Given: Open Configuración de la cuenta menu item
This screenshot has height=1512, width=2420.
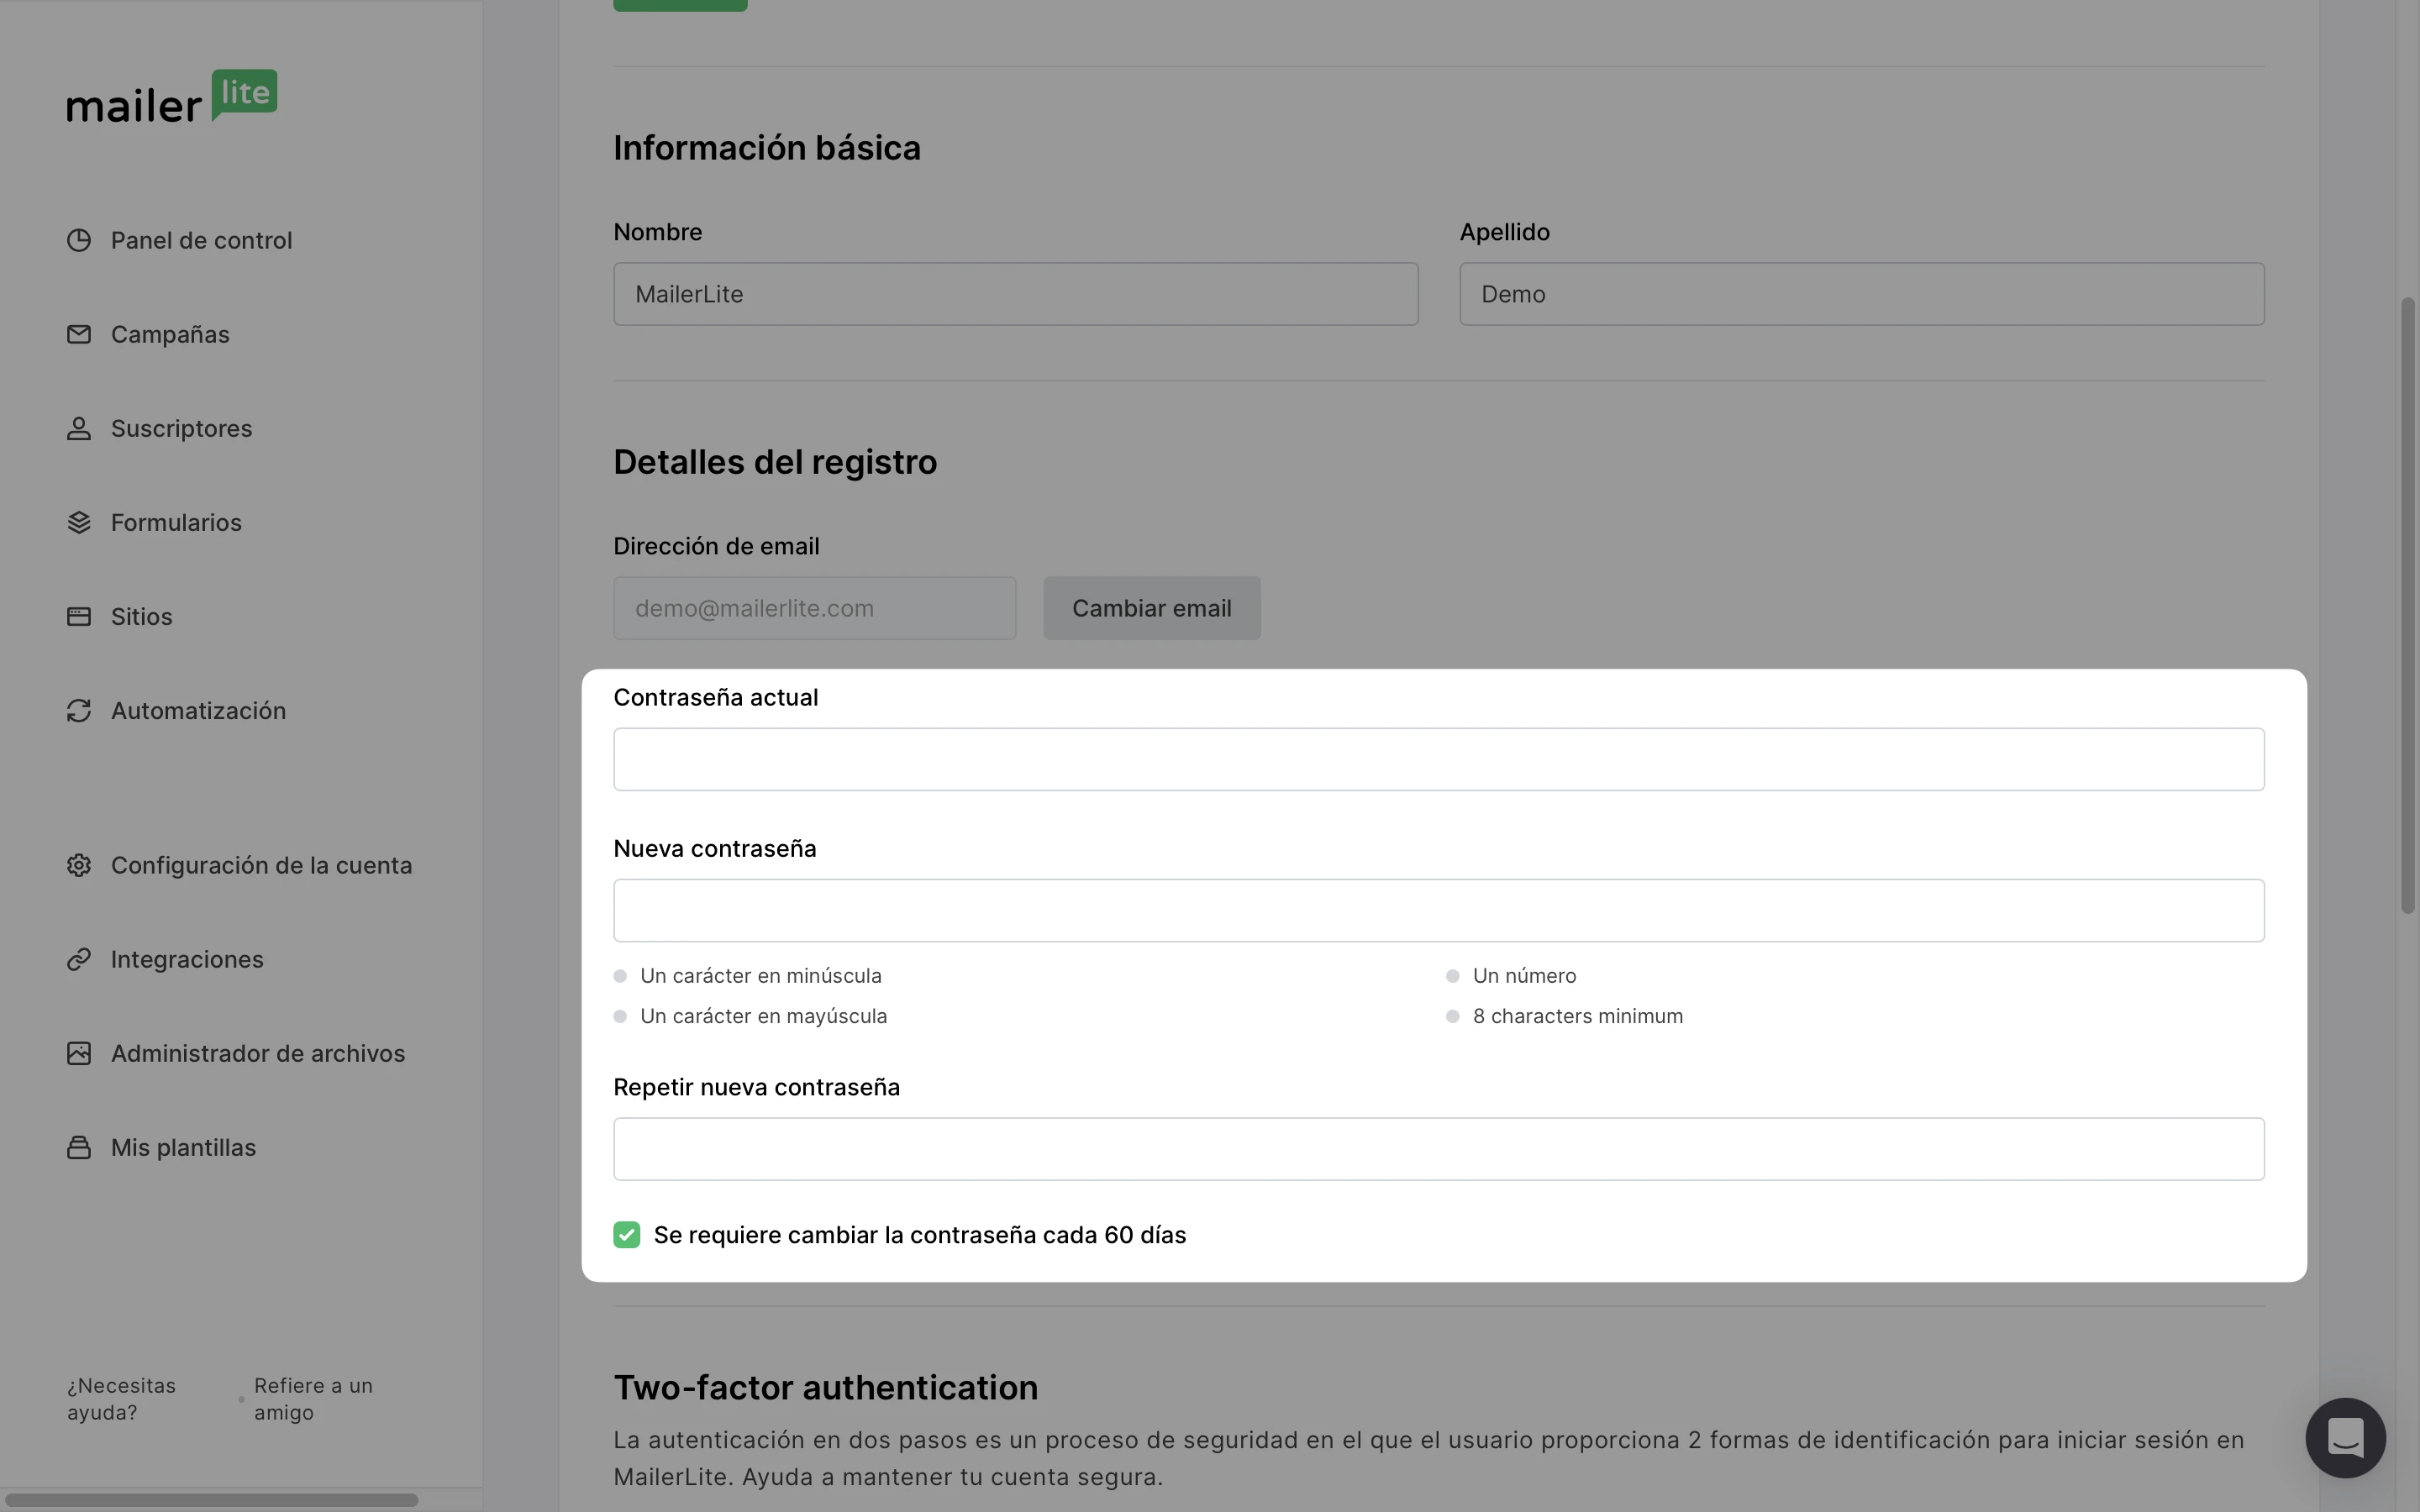Looking at the screenshot, I should 261,866.
